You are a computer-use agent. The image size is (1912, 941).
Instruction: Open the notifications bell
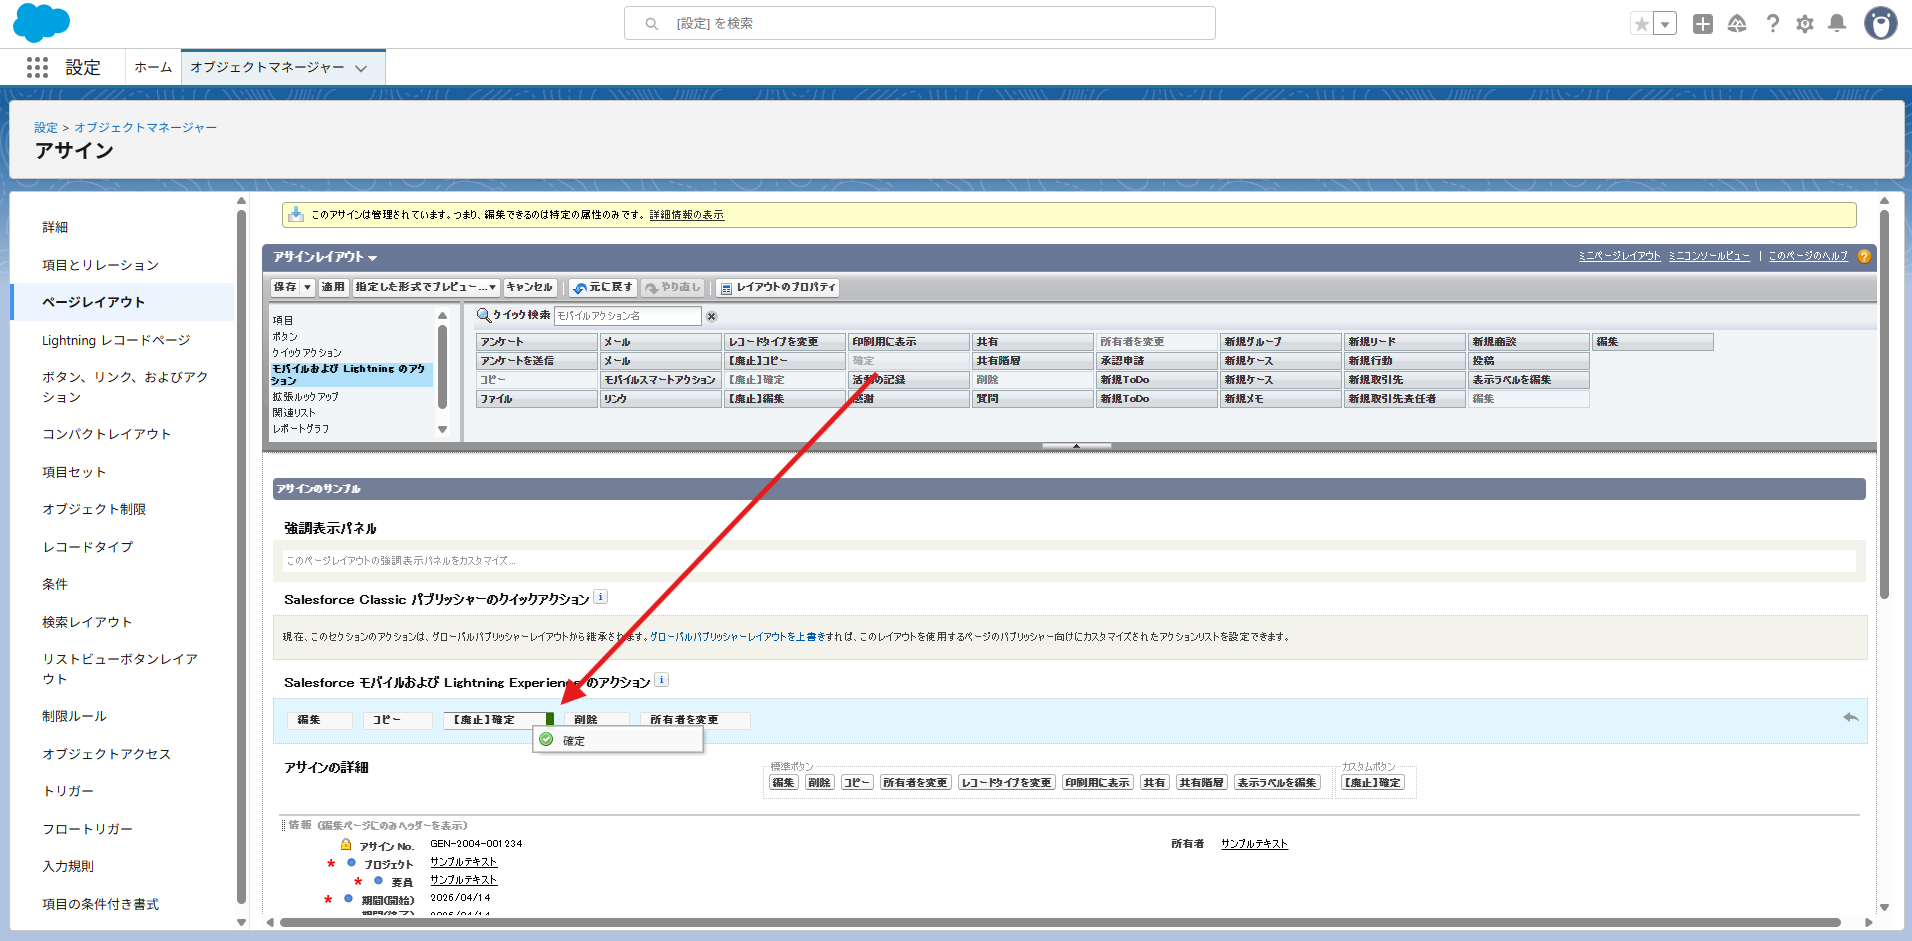click(1837, 24)
